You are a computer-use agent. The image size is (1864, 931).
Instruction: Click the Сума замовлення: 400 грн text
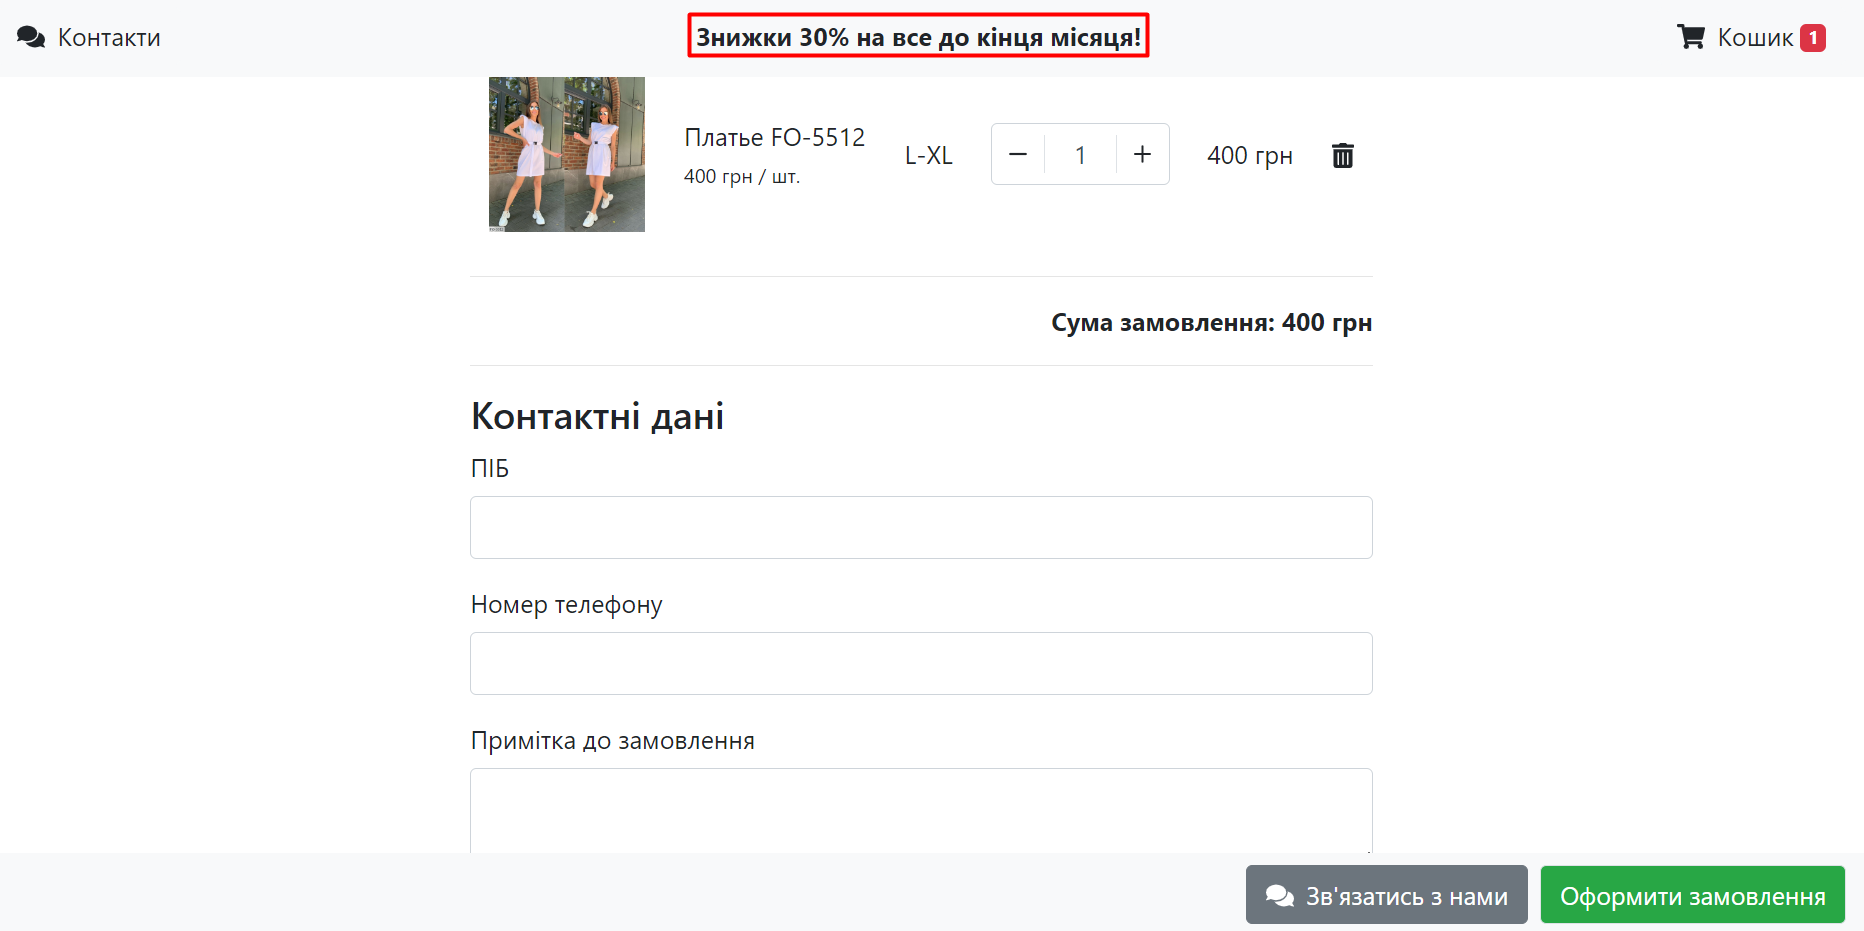[x=1211, y=323]
